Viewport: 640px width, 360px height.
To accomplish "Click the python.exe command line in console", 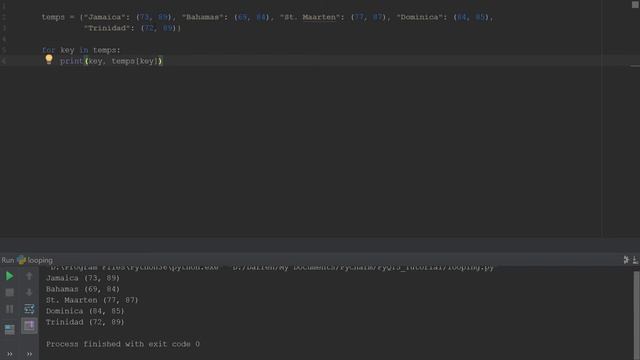I will 272,268.
